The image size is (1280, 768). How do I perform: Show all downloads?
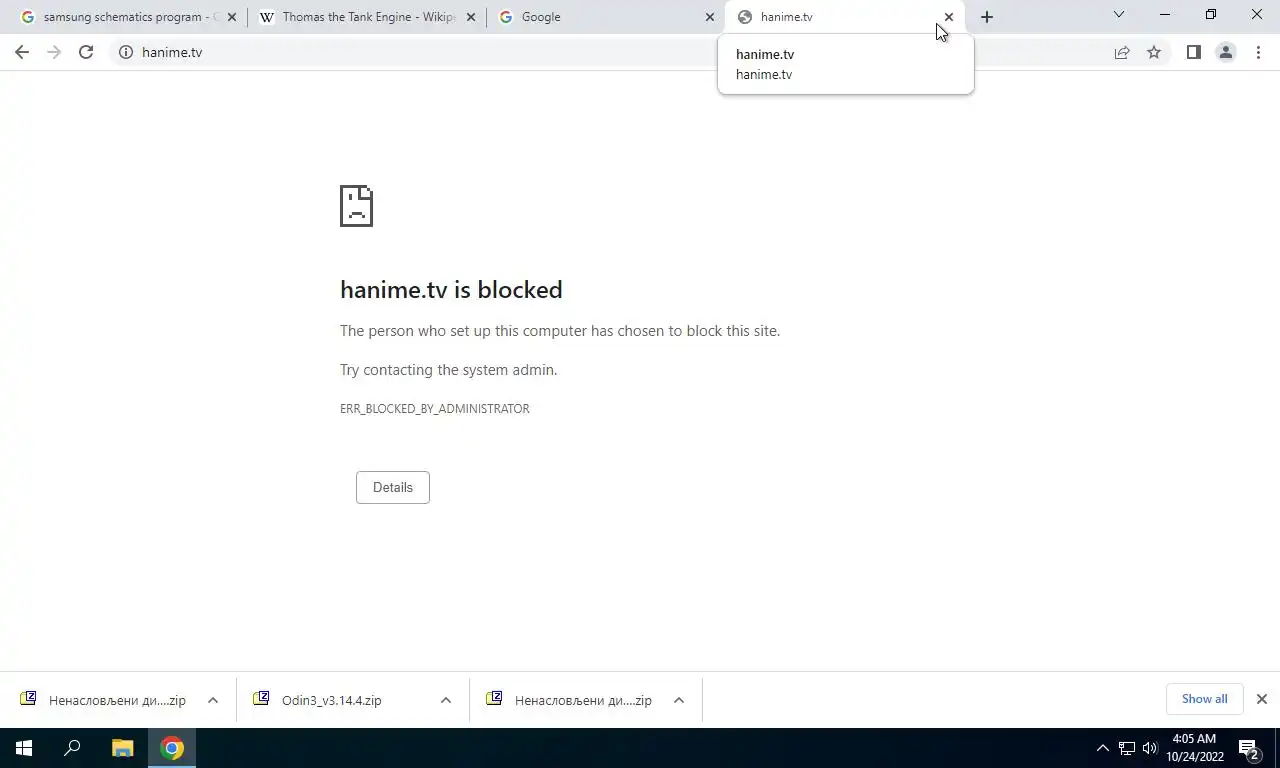pos(1204,699)
